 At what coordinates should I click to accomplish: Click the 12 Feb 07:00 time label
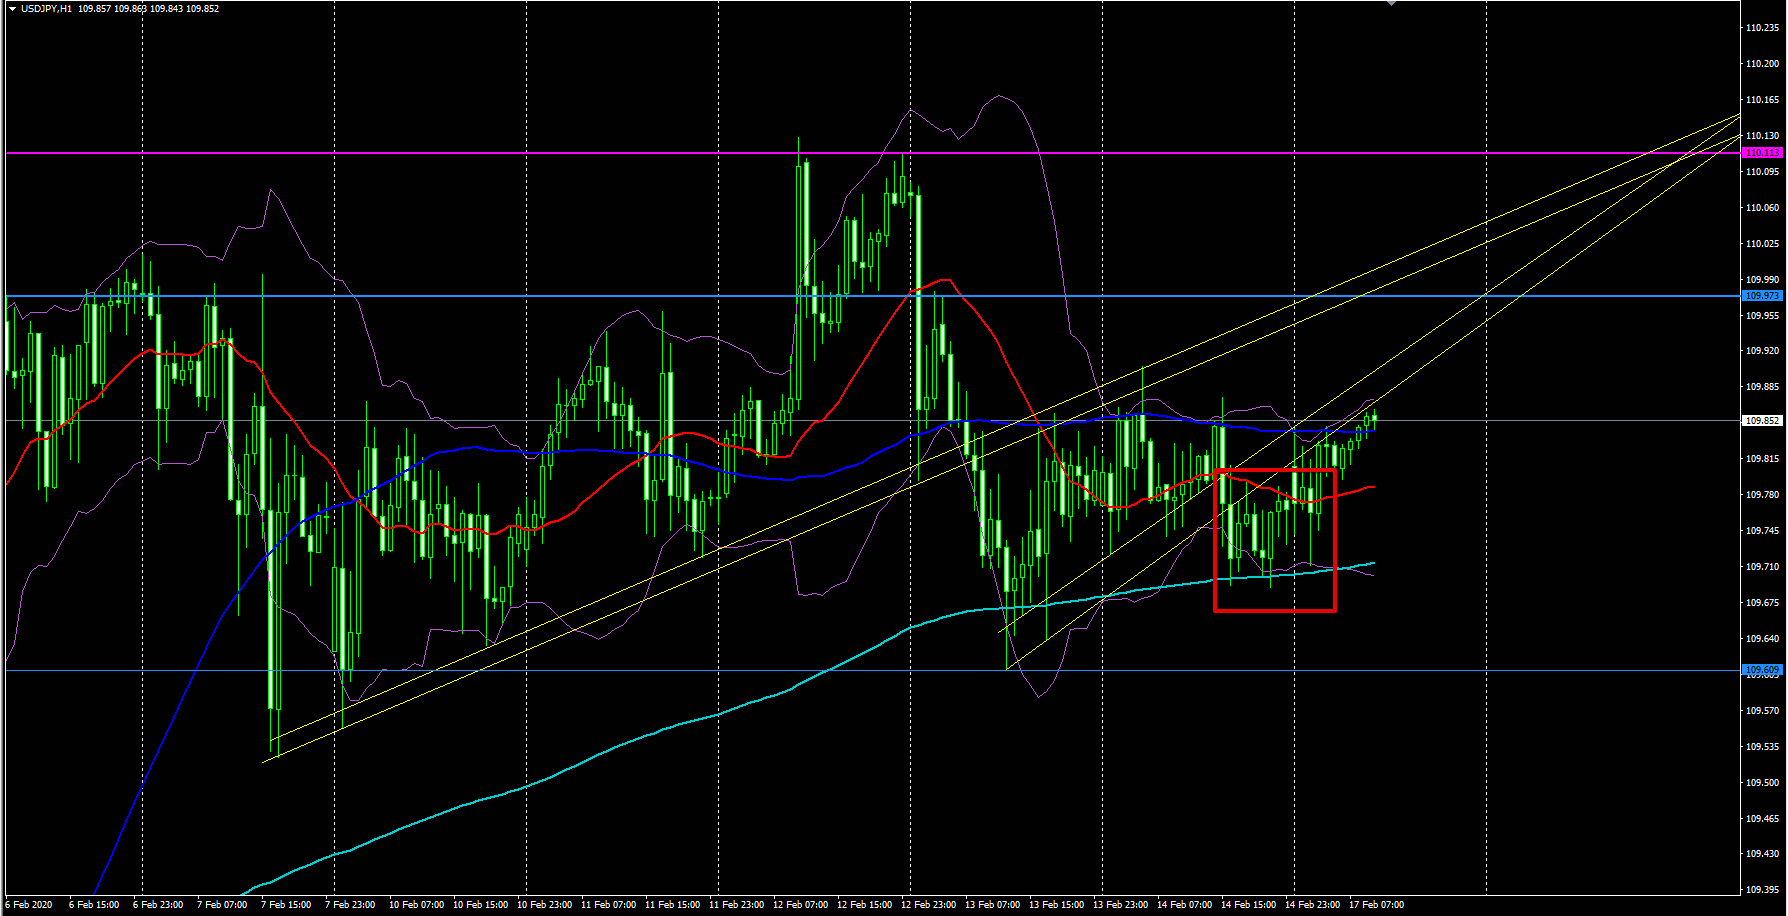pos(800,905)
